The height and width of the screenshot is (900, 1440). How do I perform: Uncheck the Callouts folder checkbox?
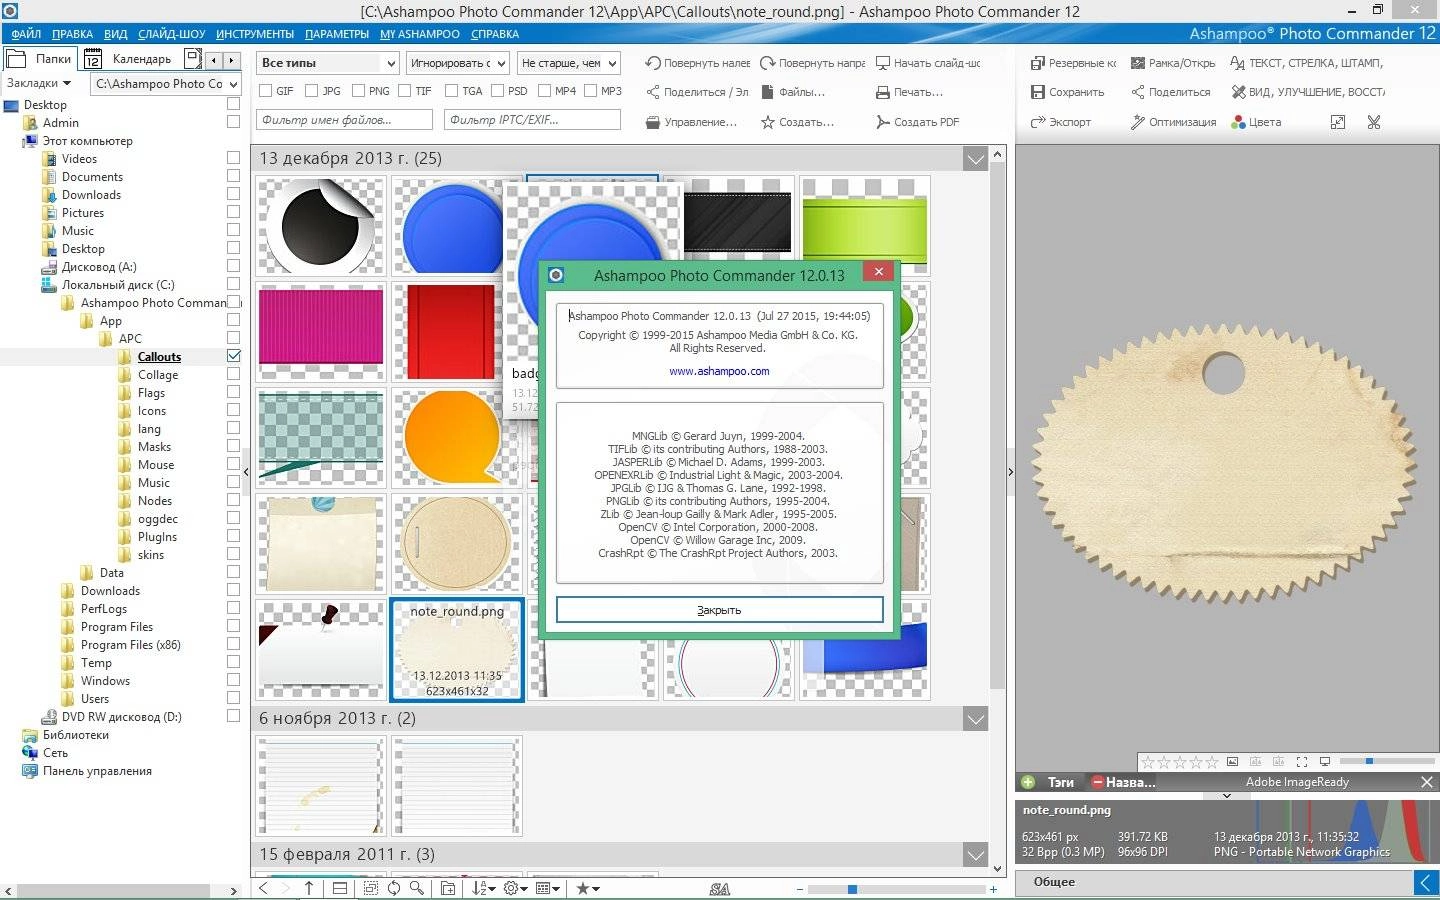coord(234,356)
